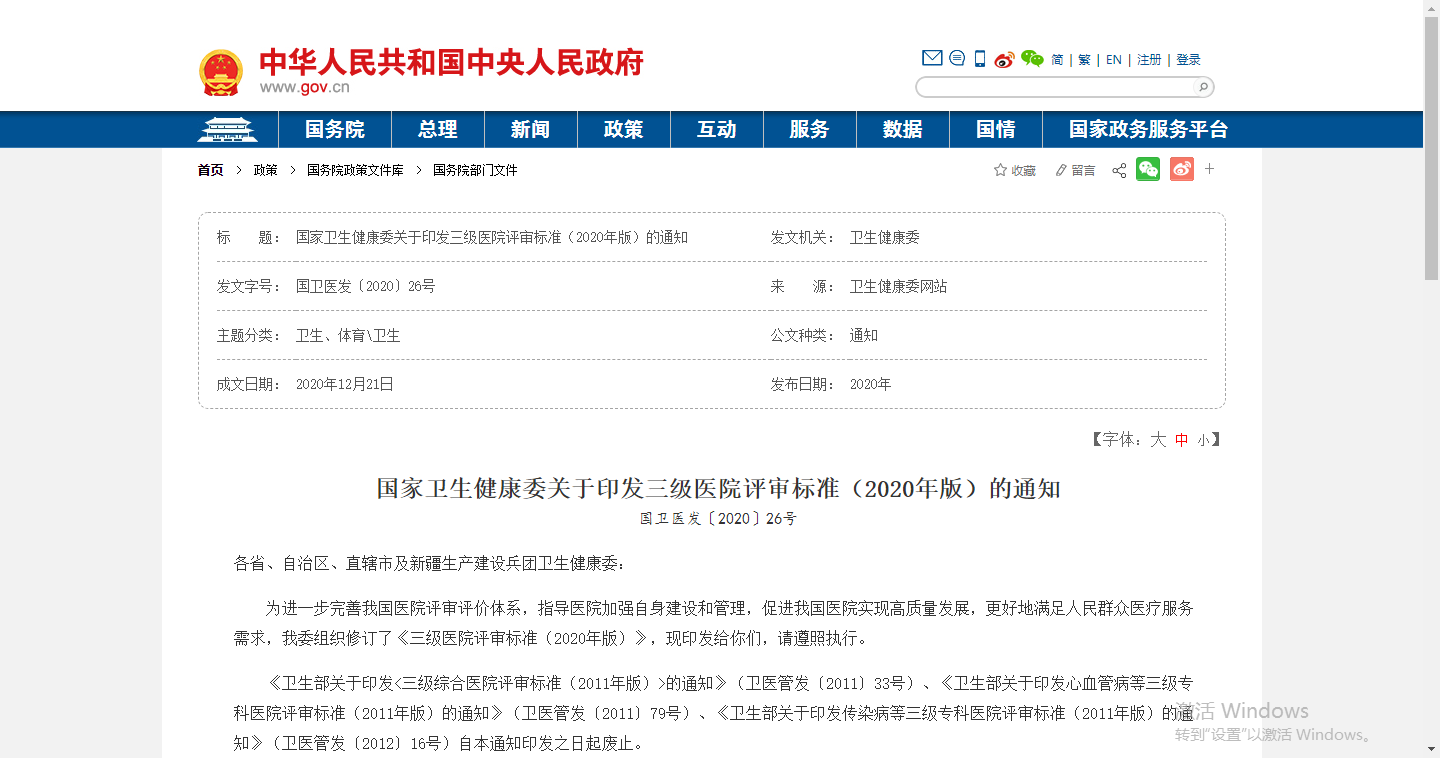Click the red square Weibo share button

click(1182, 170)
